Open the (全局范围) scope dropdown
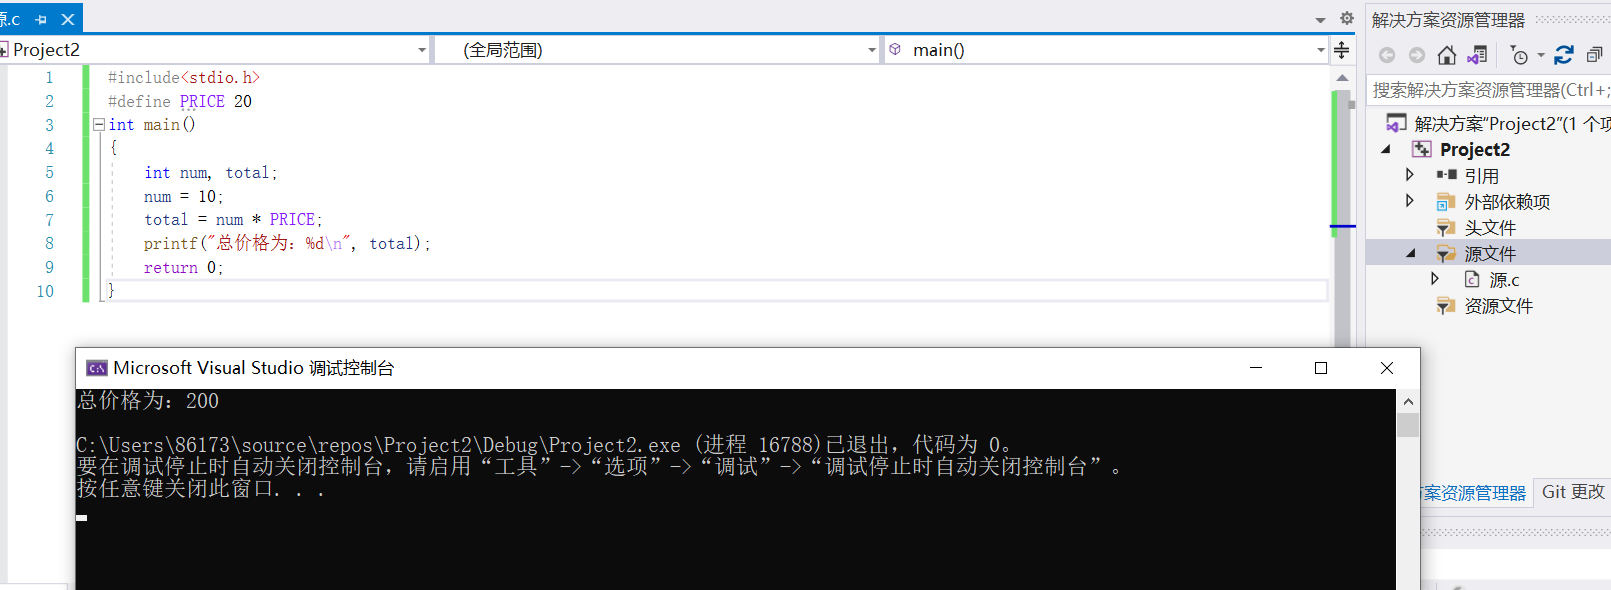This screenshot has width=1611, height=590. 871,50
